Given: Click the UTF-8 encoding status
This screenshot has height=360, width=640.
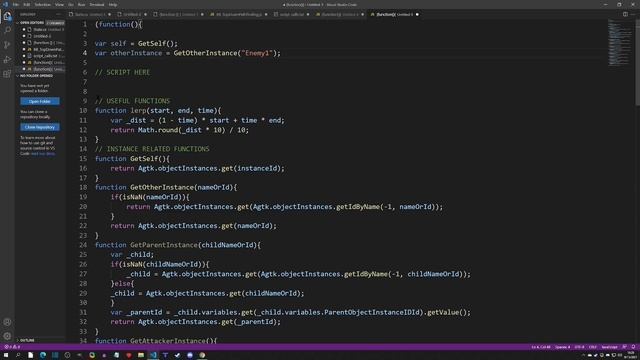Looking at the screenshot, I should pyautogui.click(x=579, y=347).
